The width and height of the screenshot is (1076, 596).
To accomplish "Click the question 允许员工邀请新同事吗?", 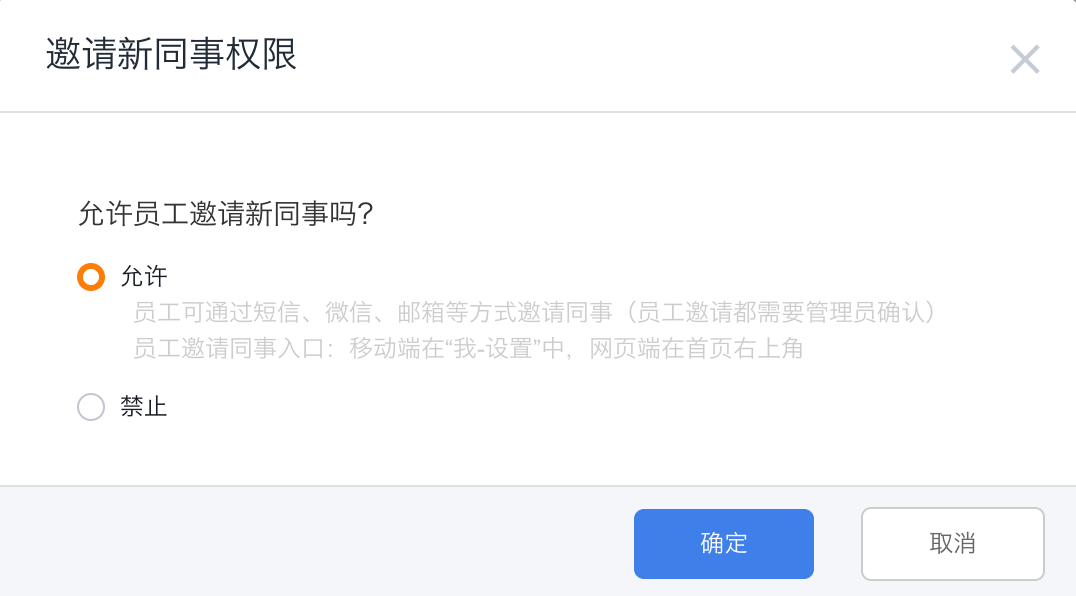I will [225, 214].
